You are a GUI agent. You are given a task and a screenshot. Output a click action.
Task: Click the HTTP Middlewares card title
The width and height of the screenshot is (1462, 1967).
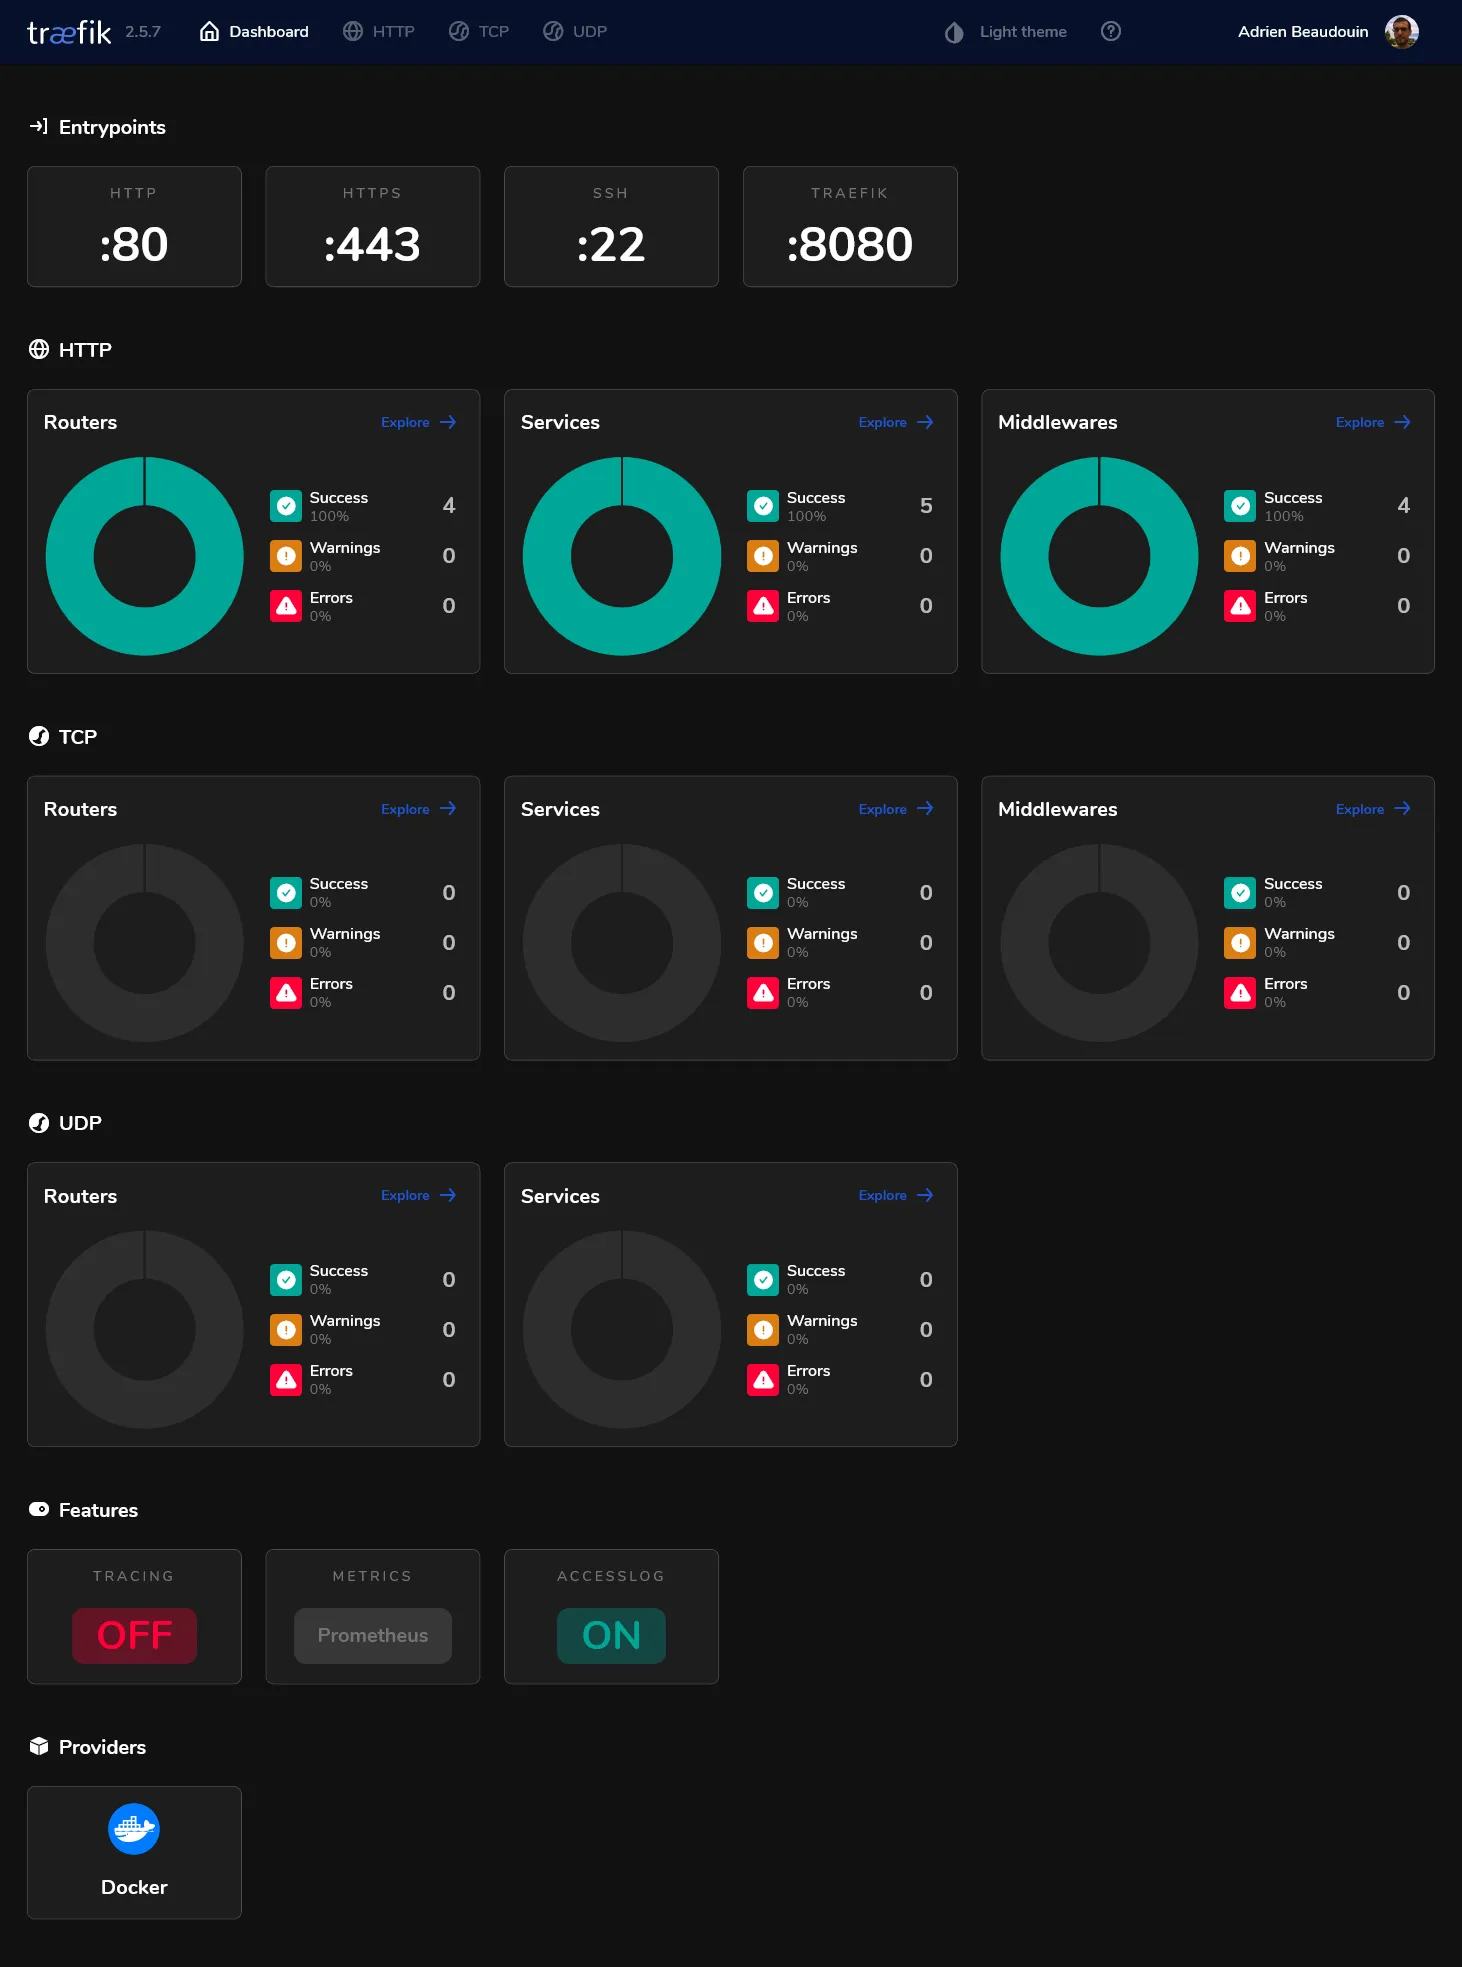(x=1057, y=423)
